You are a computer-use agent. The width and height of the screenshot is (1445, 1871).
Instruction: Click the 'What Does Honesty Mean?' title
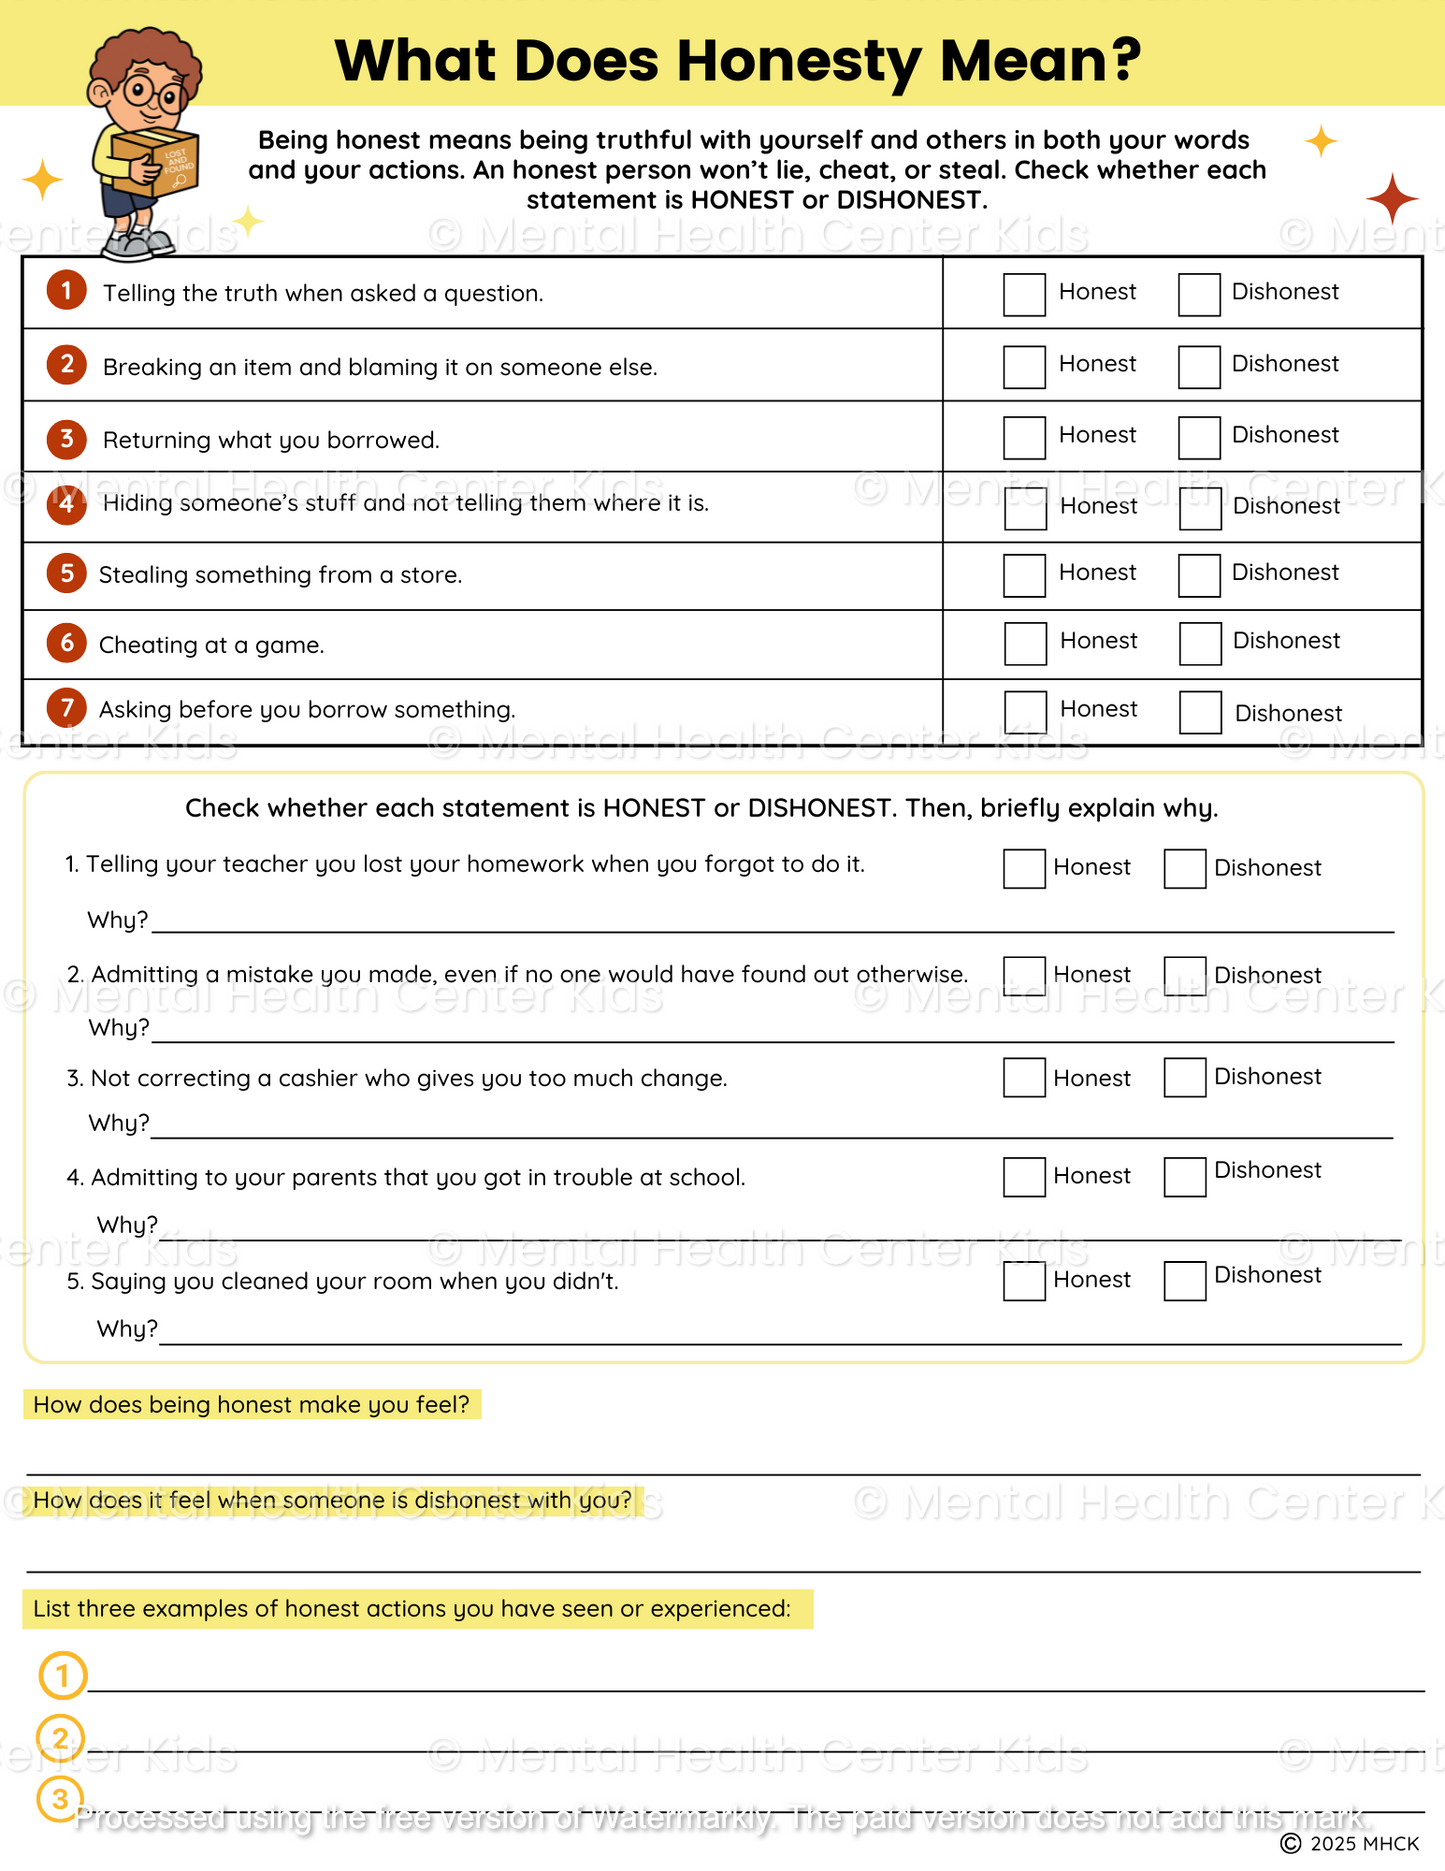(738, 60)
